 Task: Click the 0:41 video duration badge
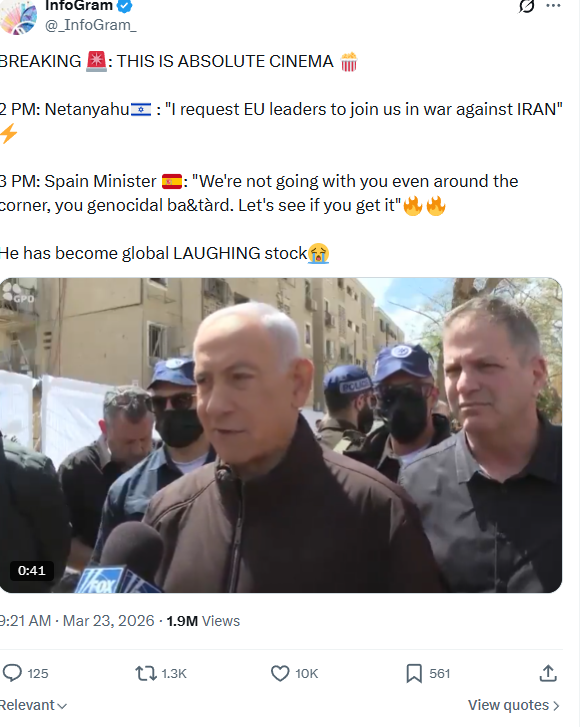click(32, 572)
